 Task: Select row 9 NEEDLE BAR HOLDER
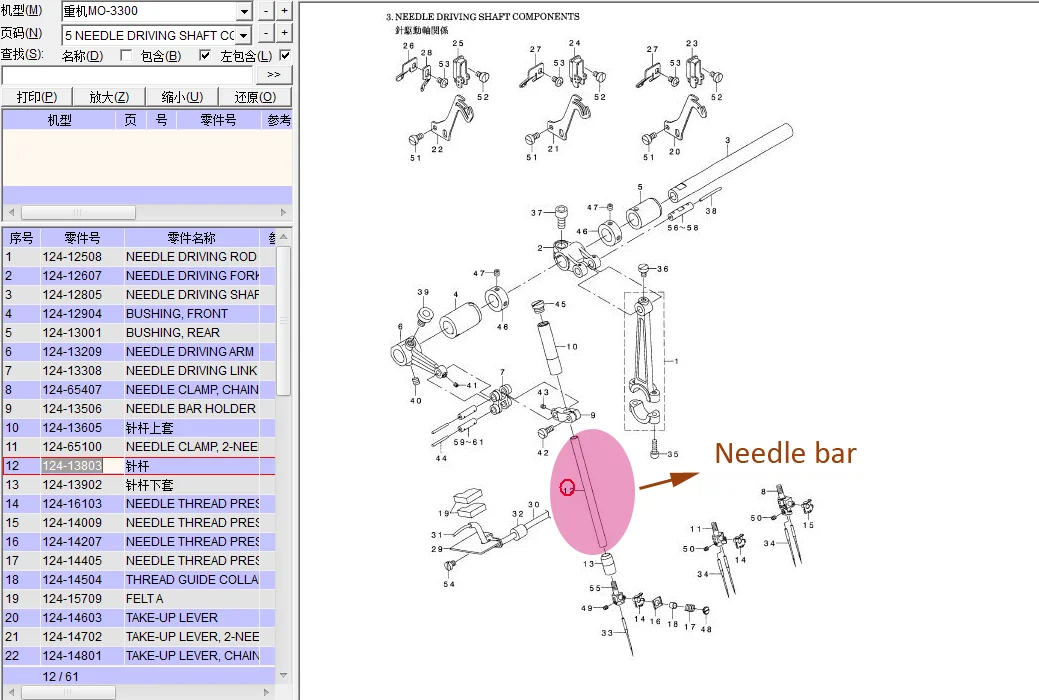(x=139, y=409)
